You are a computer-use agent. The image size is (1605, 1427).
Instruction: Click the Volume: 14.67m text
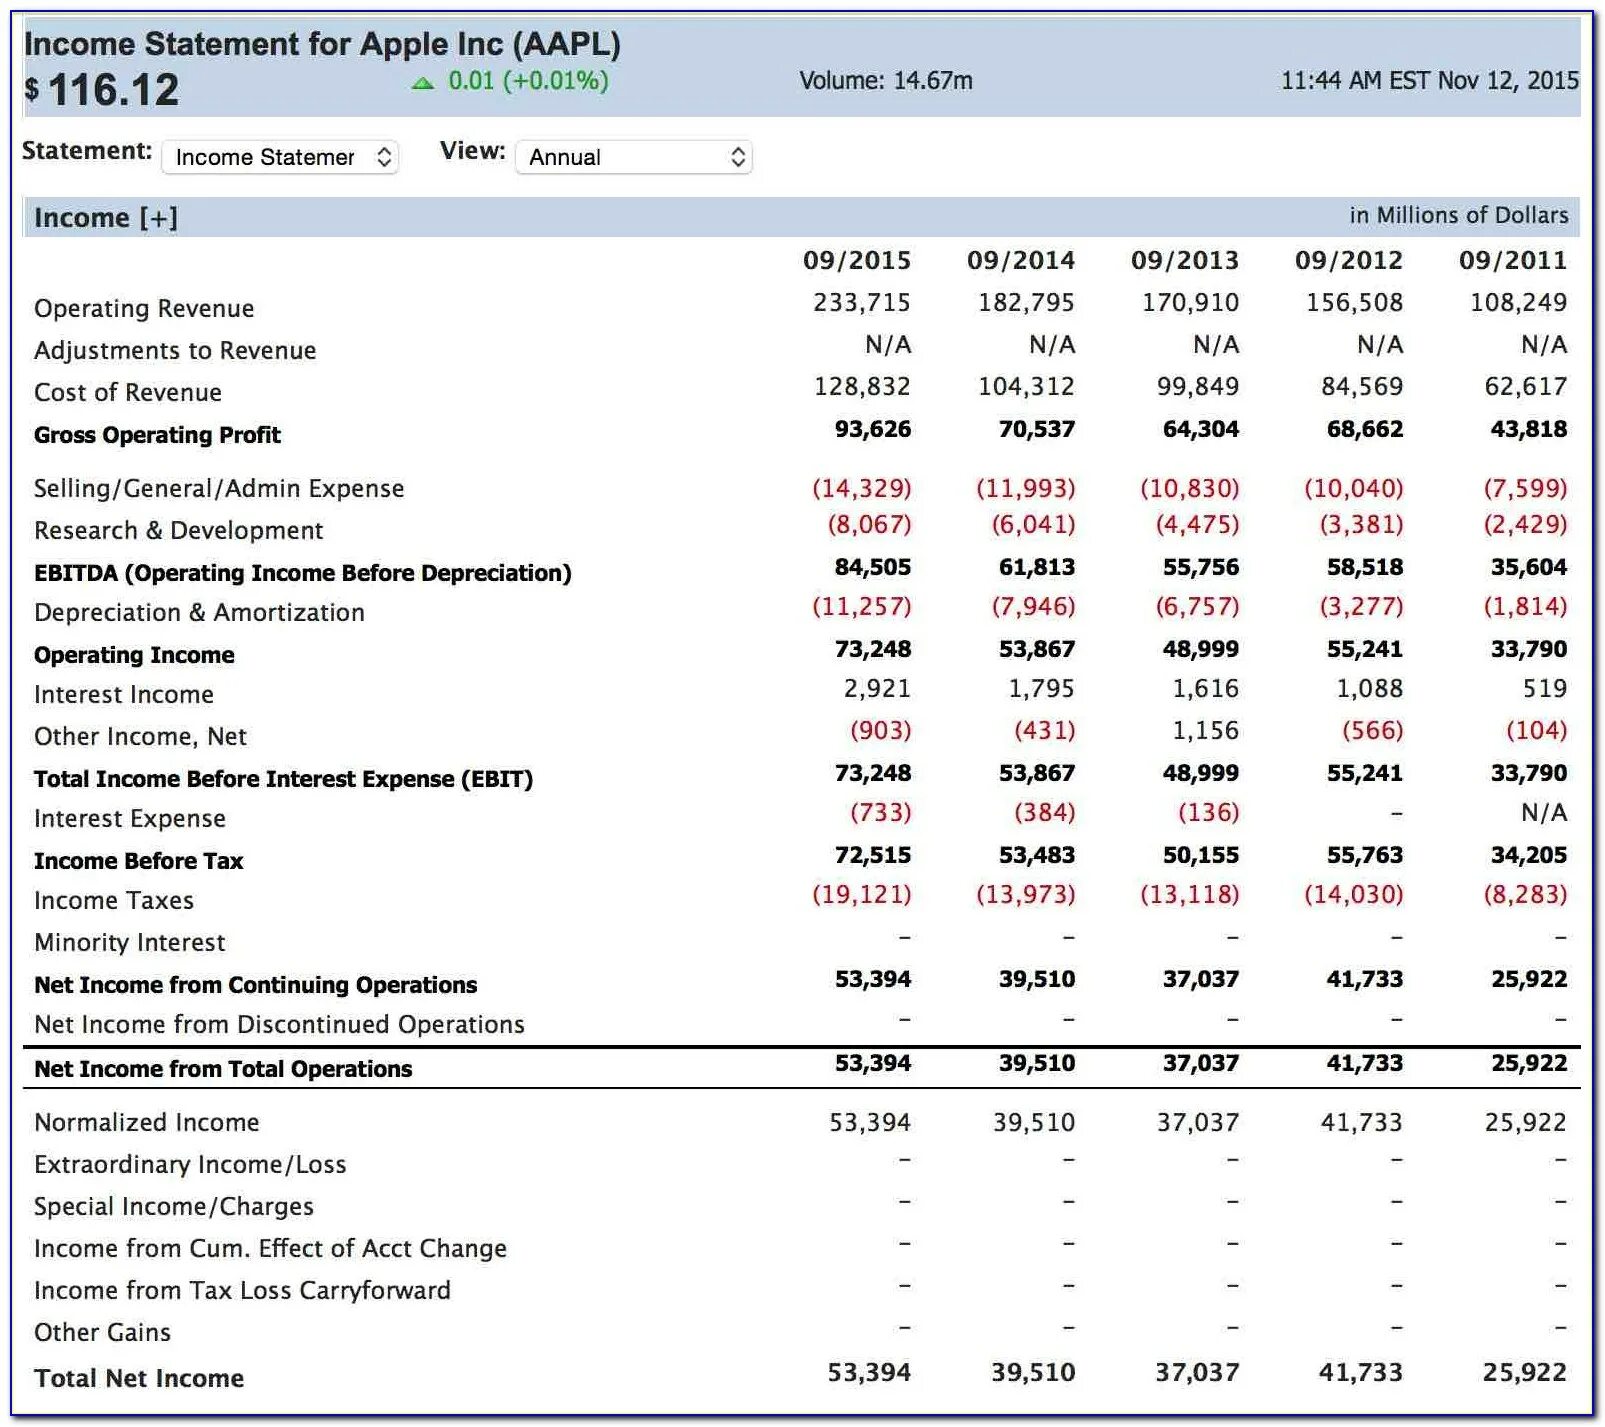[x=886, y=81]
